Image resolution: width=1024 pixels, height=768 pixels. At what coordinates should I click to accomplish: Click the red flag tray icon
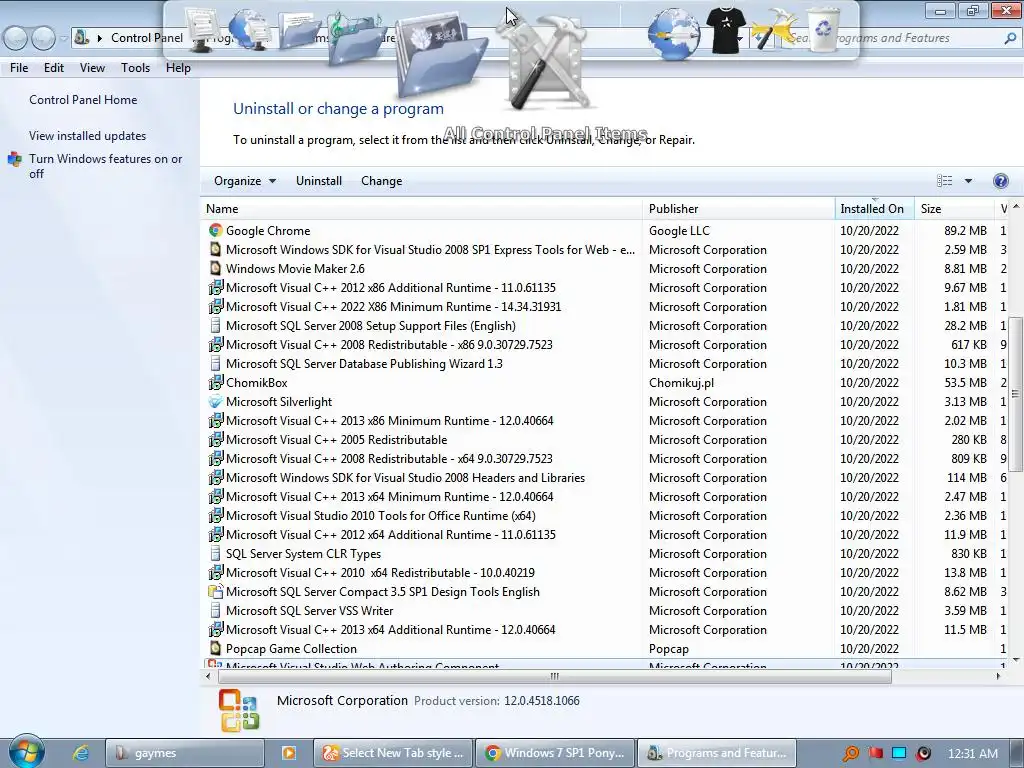point(875,753)
